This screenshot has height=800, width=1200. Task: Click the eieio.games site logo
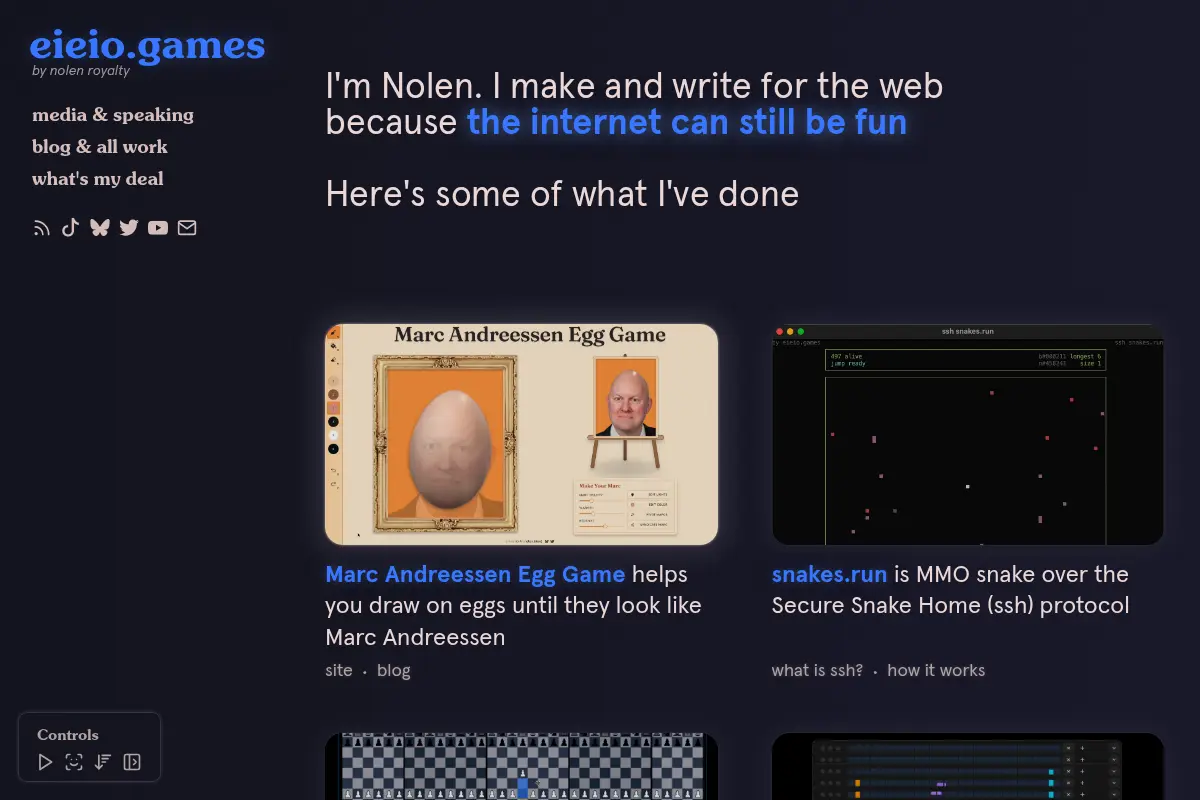[147, 46]
